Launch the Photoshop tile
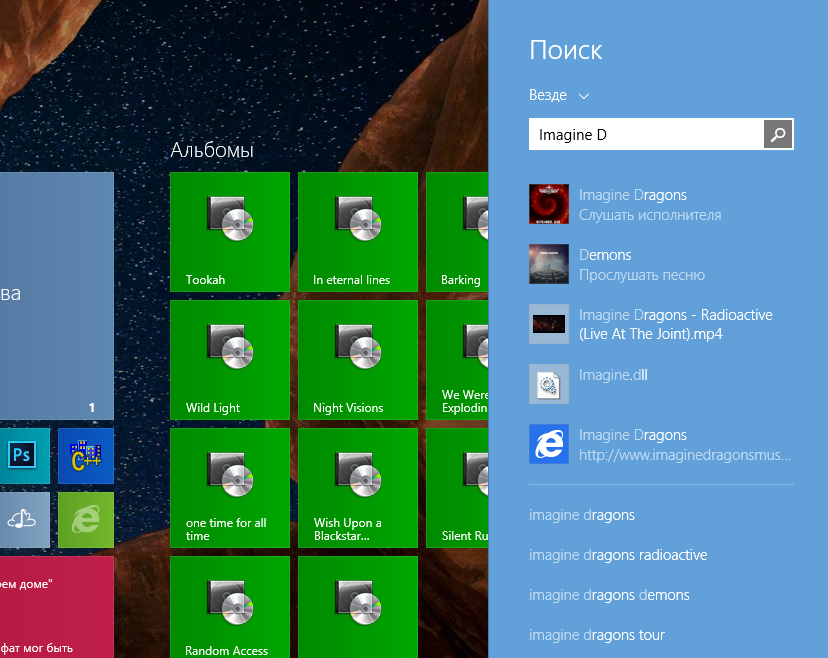 tap(24, 456)
